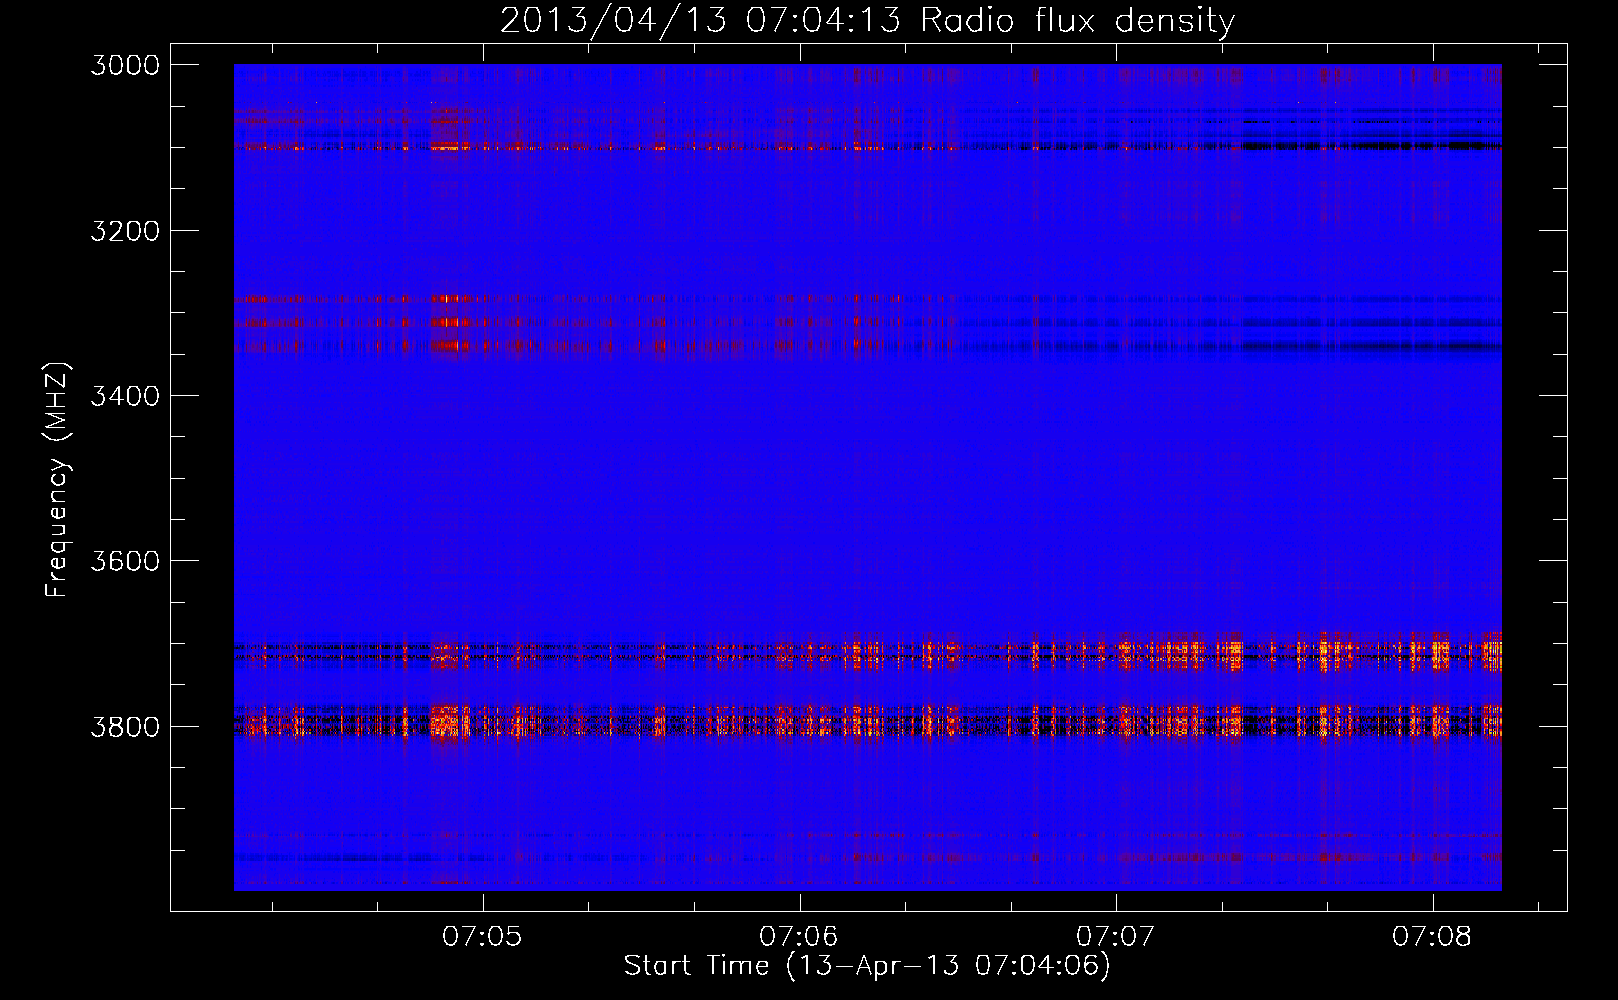This screenshot has height=1000, width=1618.
Task: Click the 07:07 time tick label
Action: click(x=1115, y=937)
